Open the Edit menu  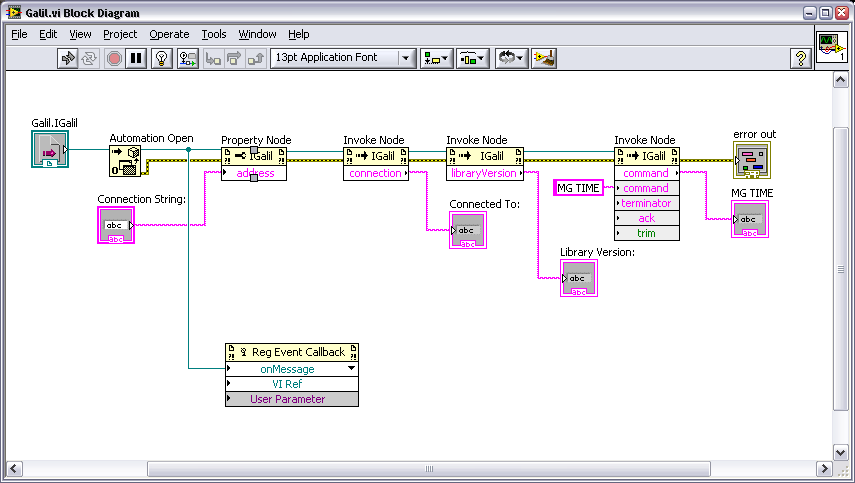click(x=48, y=34)
